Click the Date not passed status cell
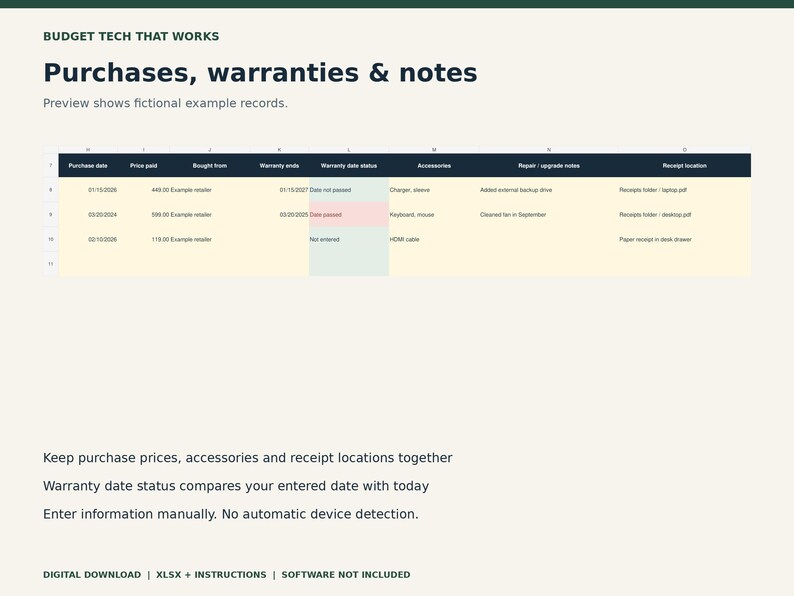Image resolution: width=794 pixels, height=596 pixels. (x=349, y=190)
